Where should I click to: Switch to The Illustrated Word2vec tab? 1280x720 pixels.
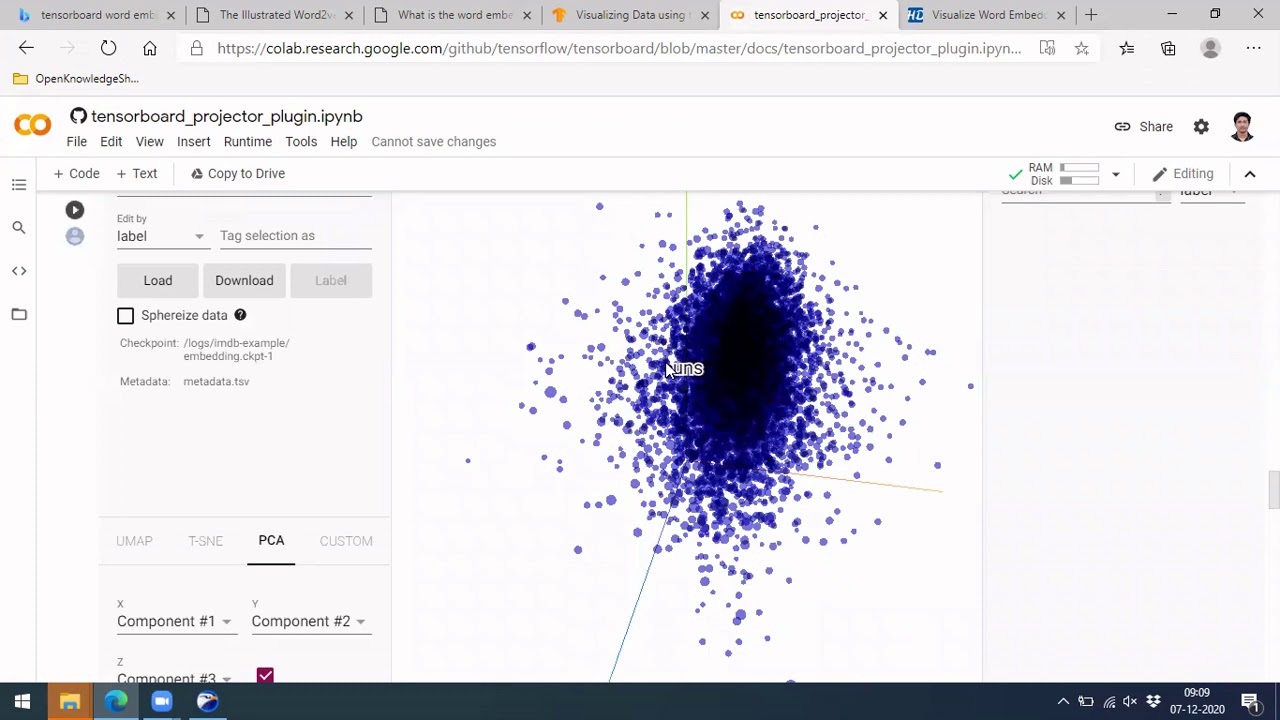[275, 15]
